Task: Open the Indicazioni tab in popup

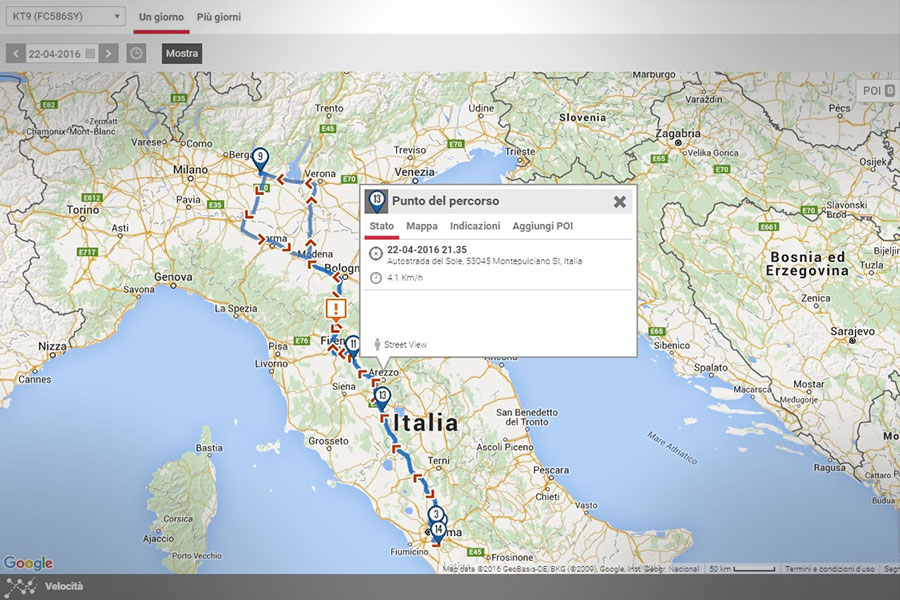Action: pyautogui.click(x=475, y=226)
